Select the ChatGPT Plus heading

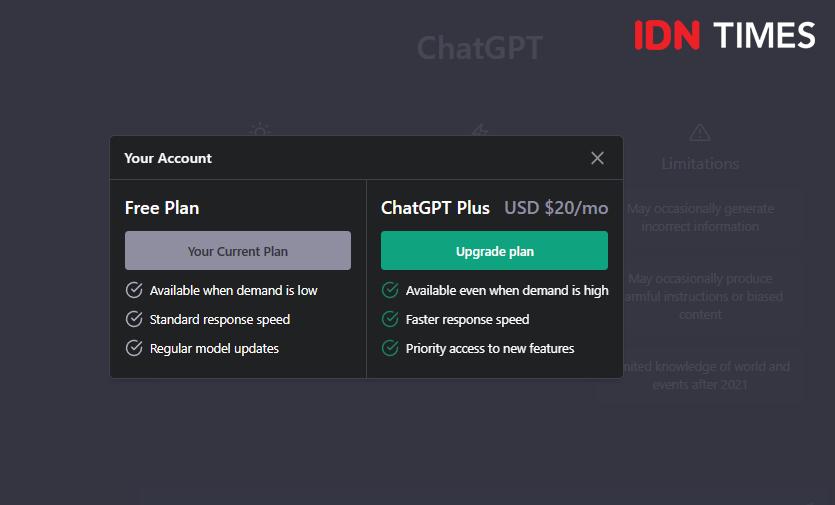click(x=435, y=208)
